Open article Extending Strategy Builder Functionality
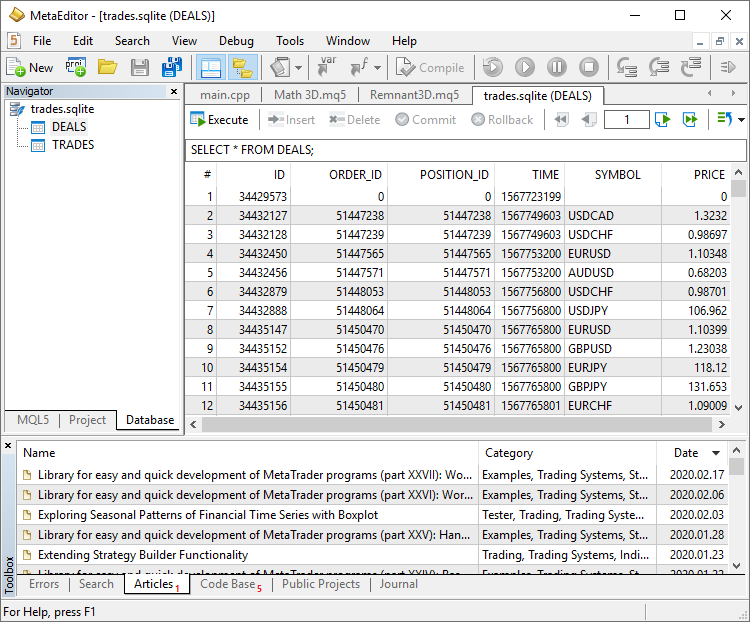Image resolution: width=750 pixels, height=622 pixels. click(143, 555)
